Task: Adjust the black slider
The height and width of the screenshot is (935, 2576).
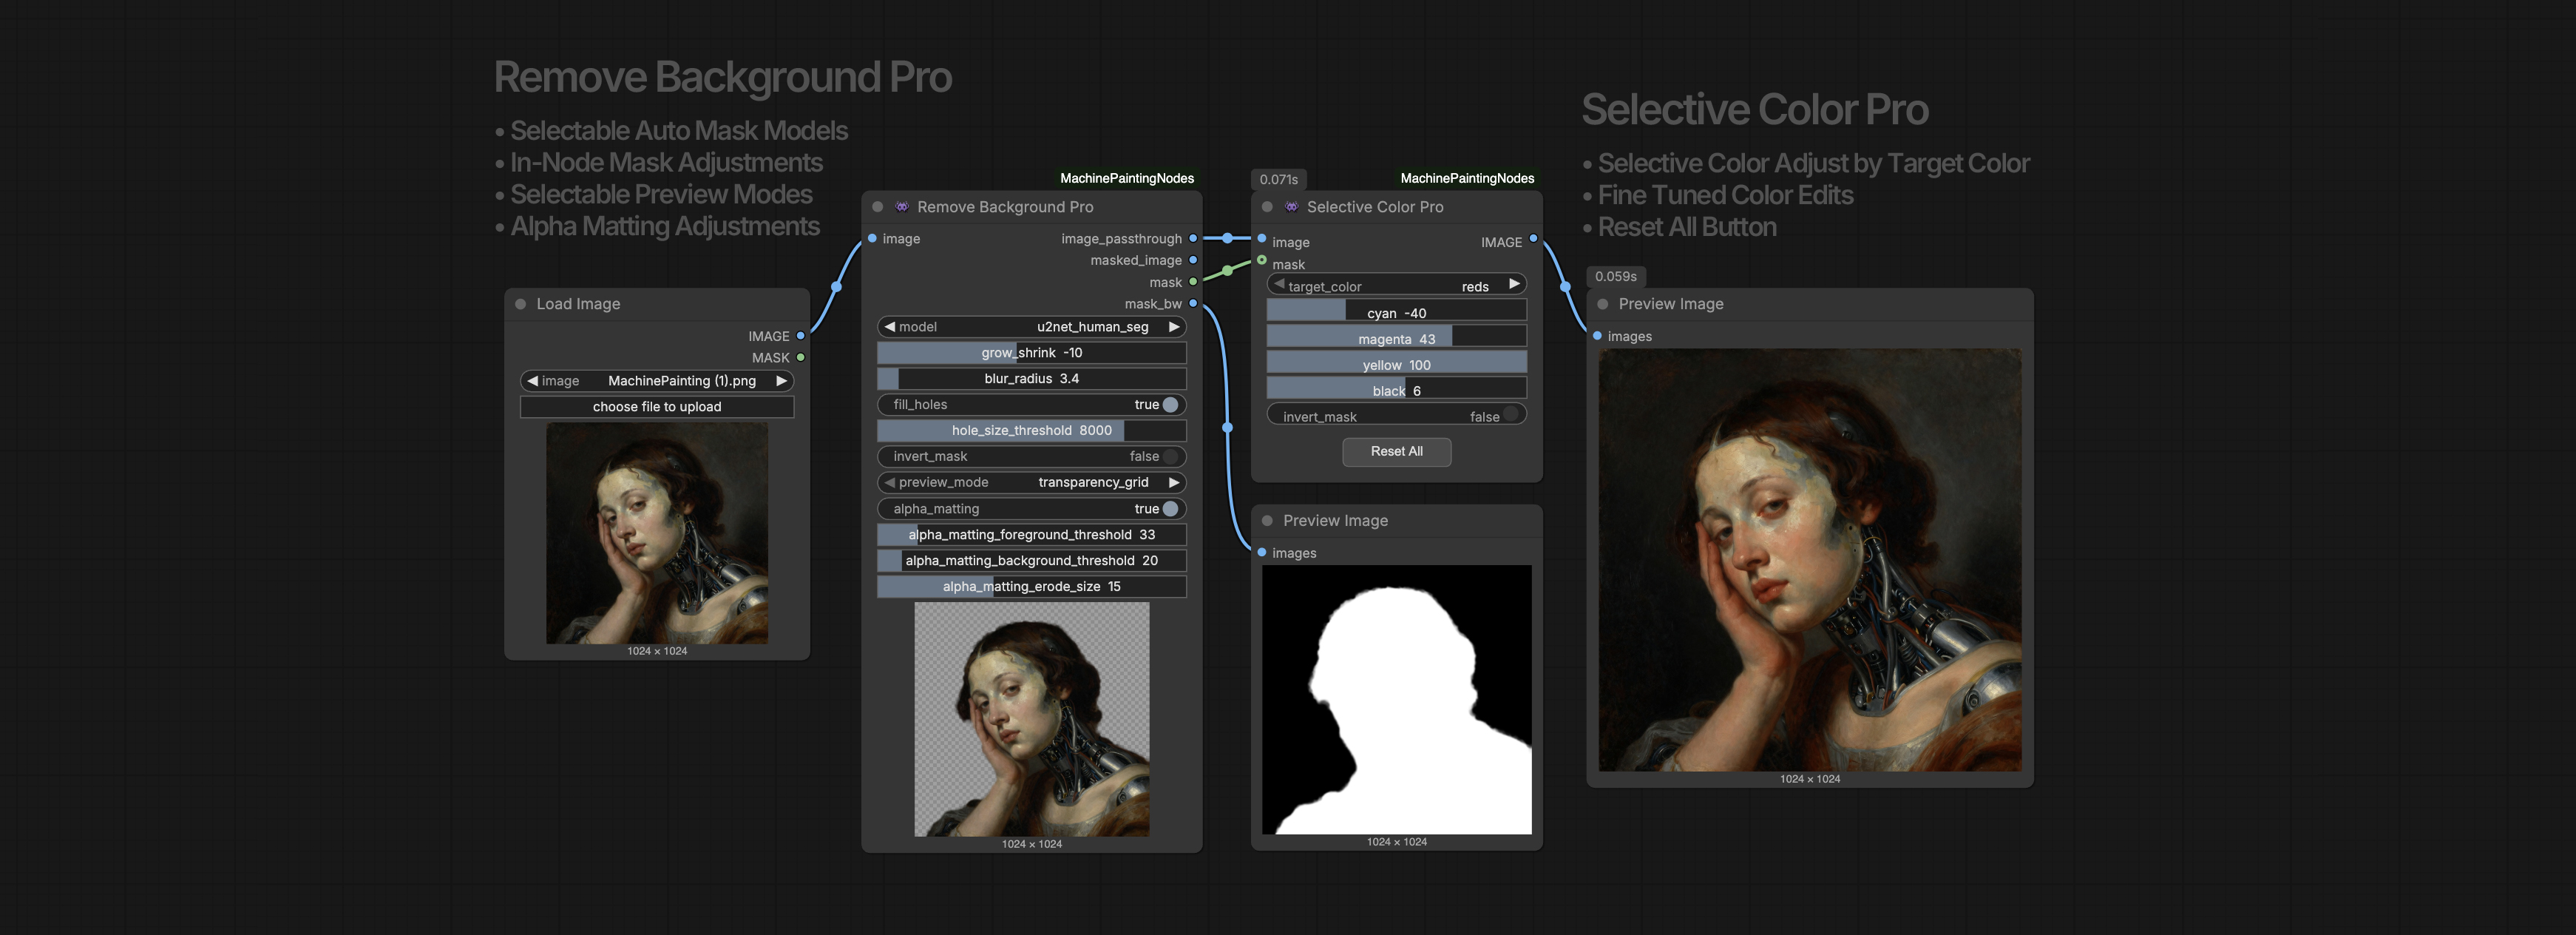Action: point(1397,389)
